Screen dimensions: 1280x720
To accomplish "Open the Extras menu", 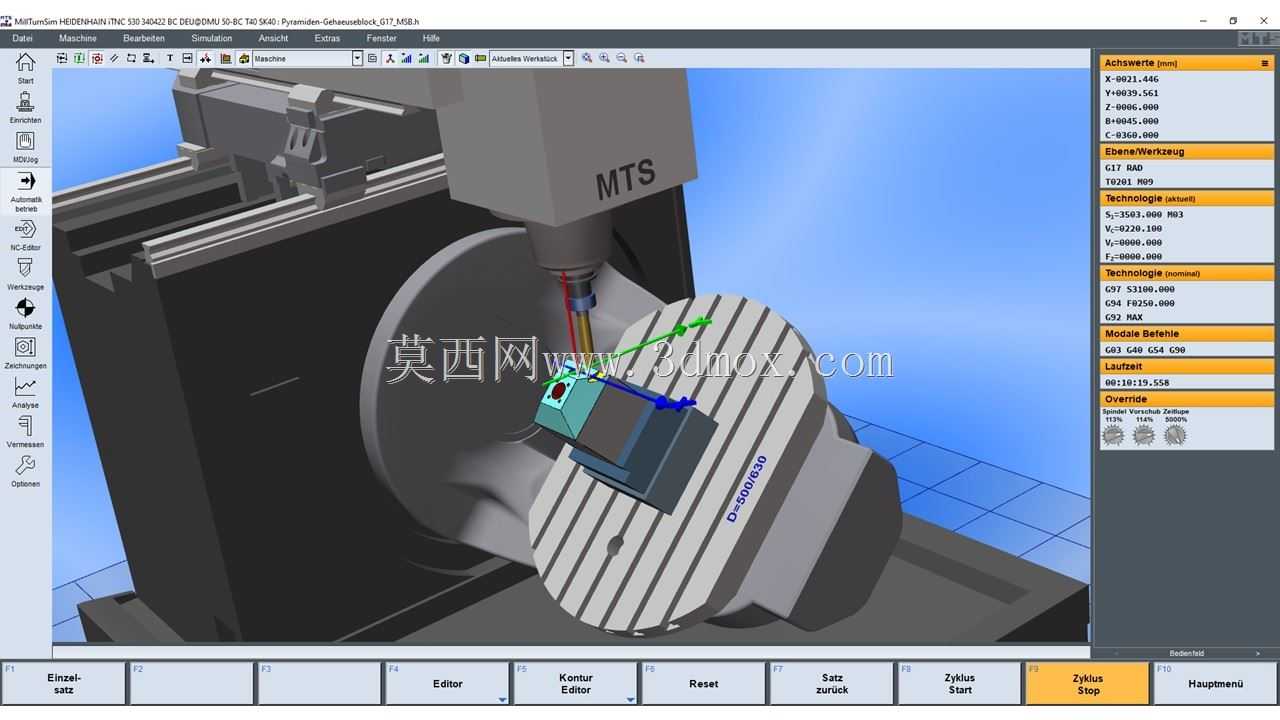I will click(327, 38).
